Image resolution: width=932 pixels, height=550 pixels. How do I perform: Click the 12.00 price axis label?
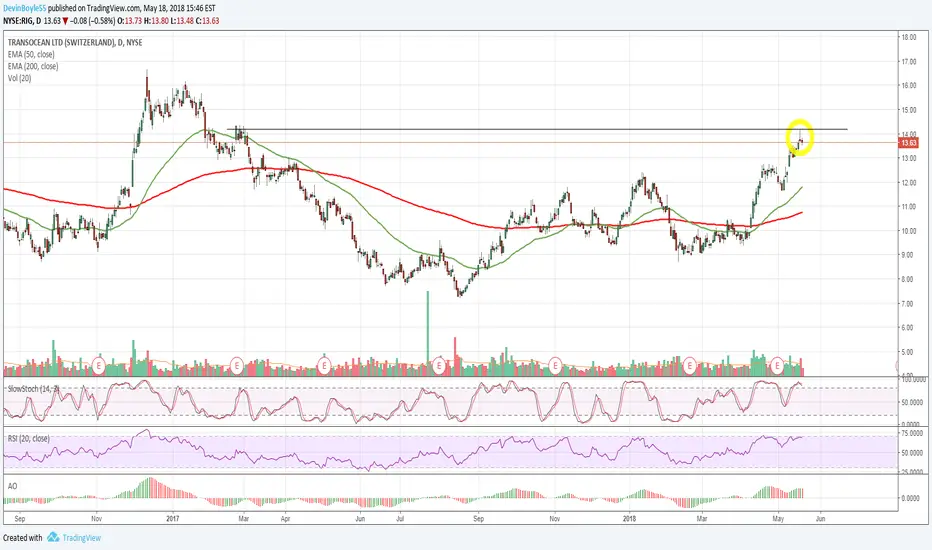tap(909, 183)
